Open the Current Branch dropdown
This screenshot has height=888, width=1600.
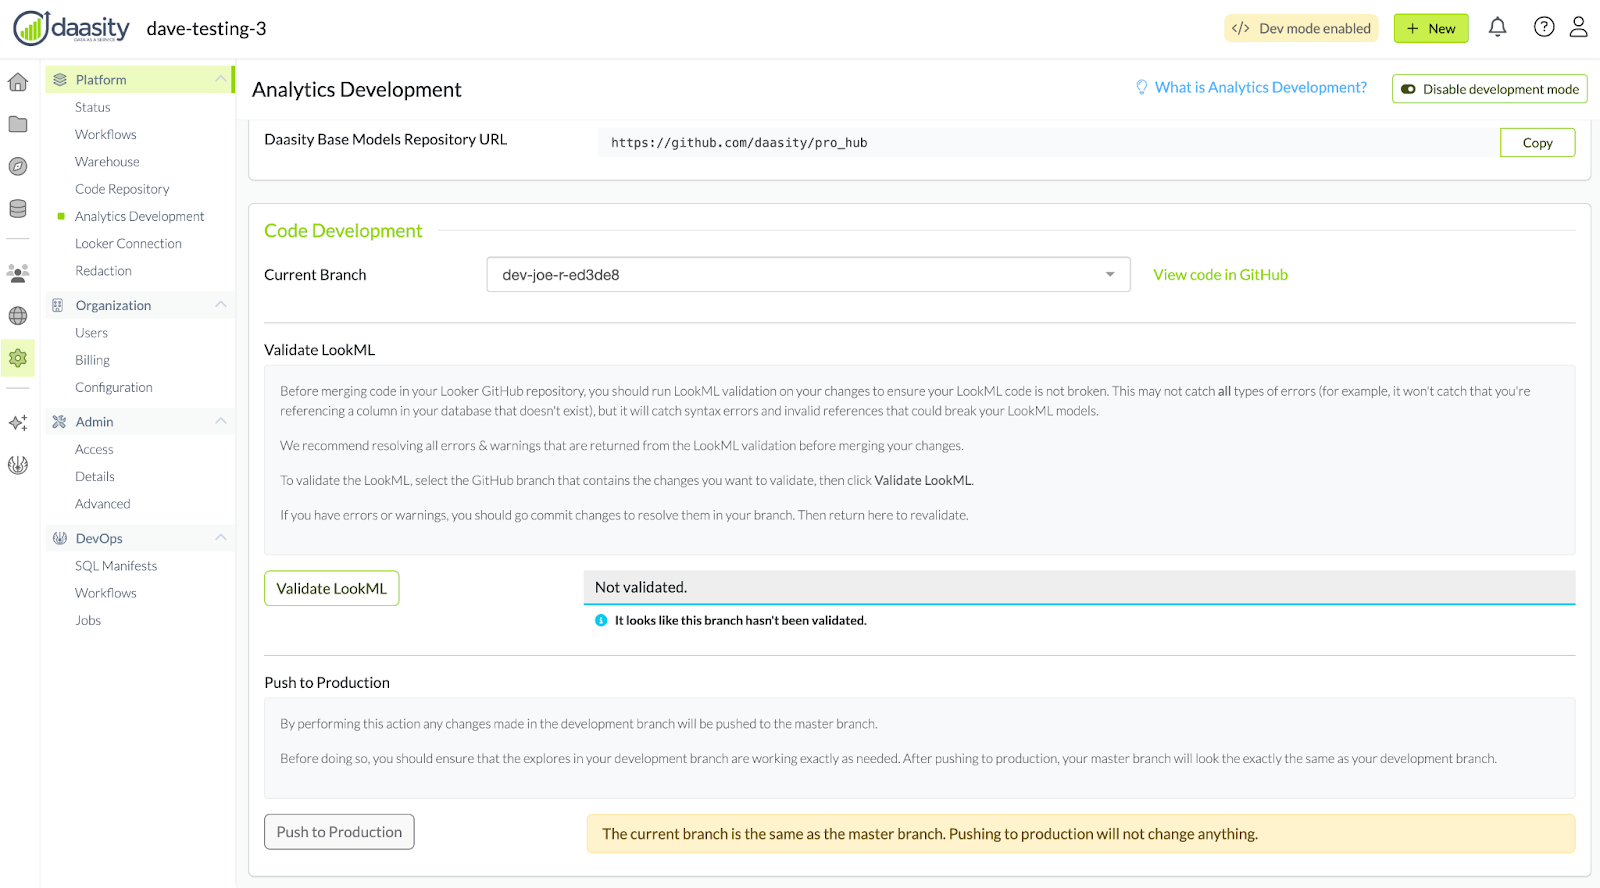coord(808,275)
